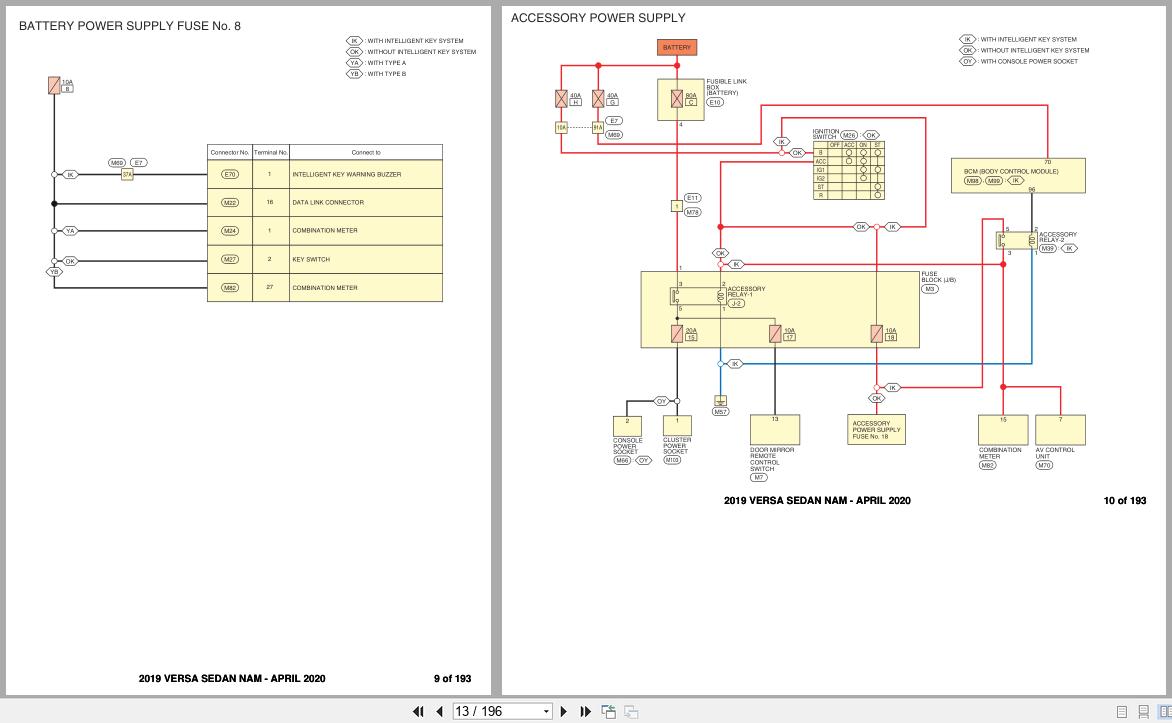Click the E70 connector label in the table
Screen dimensions: 1172x723
pyautogui.click(x=229, y=174)
